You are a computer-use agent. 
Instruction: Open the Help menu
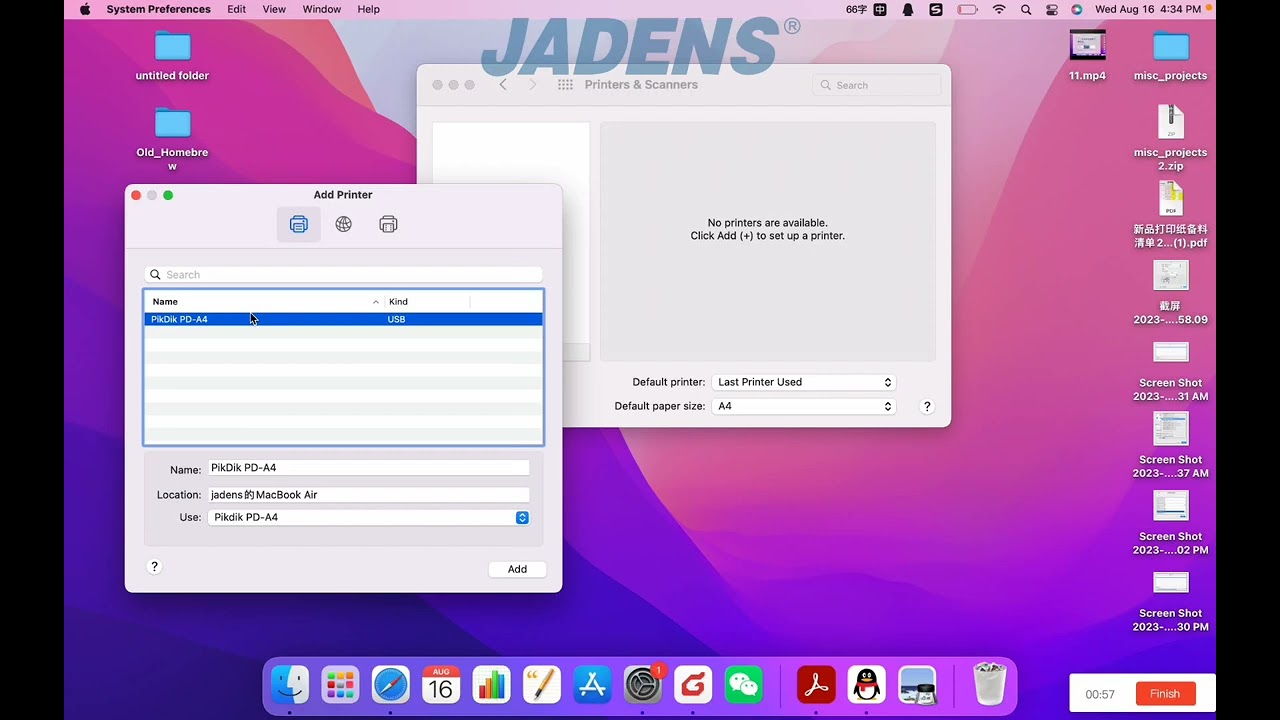tap(368, 9)
